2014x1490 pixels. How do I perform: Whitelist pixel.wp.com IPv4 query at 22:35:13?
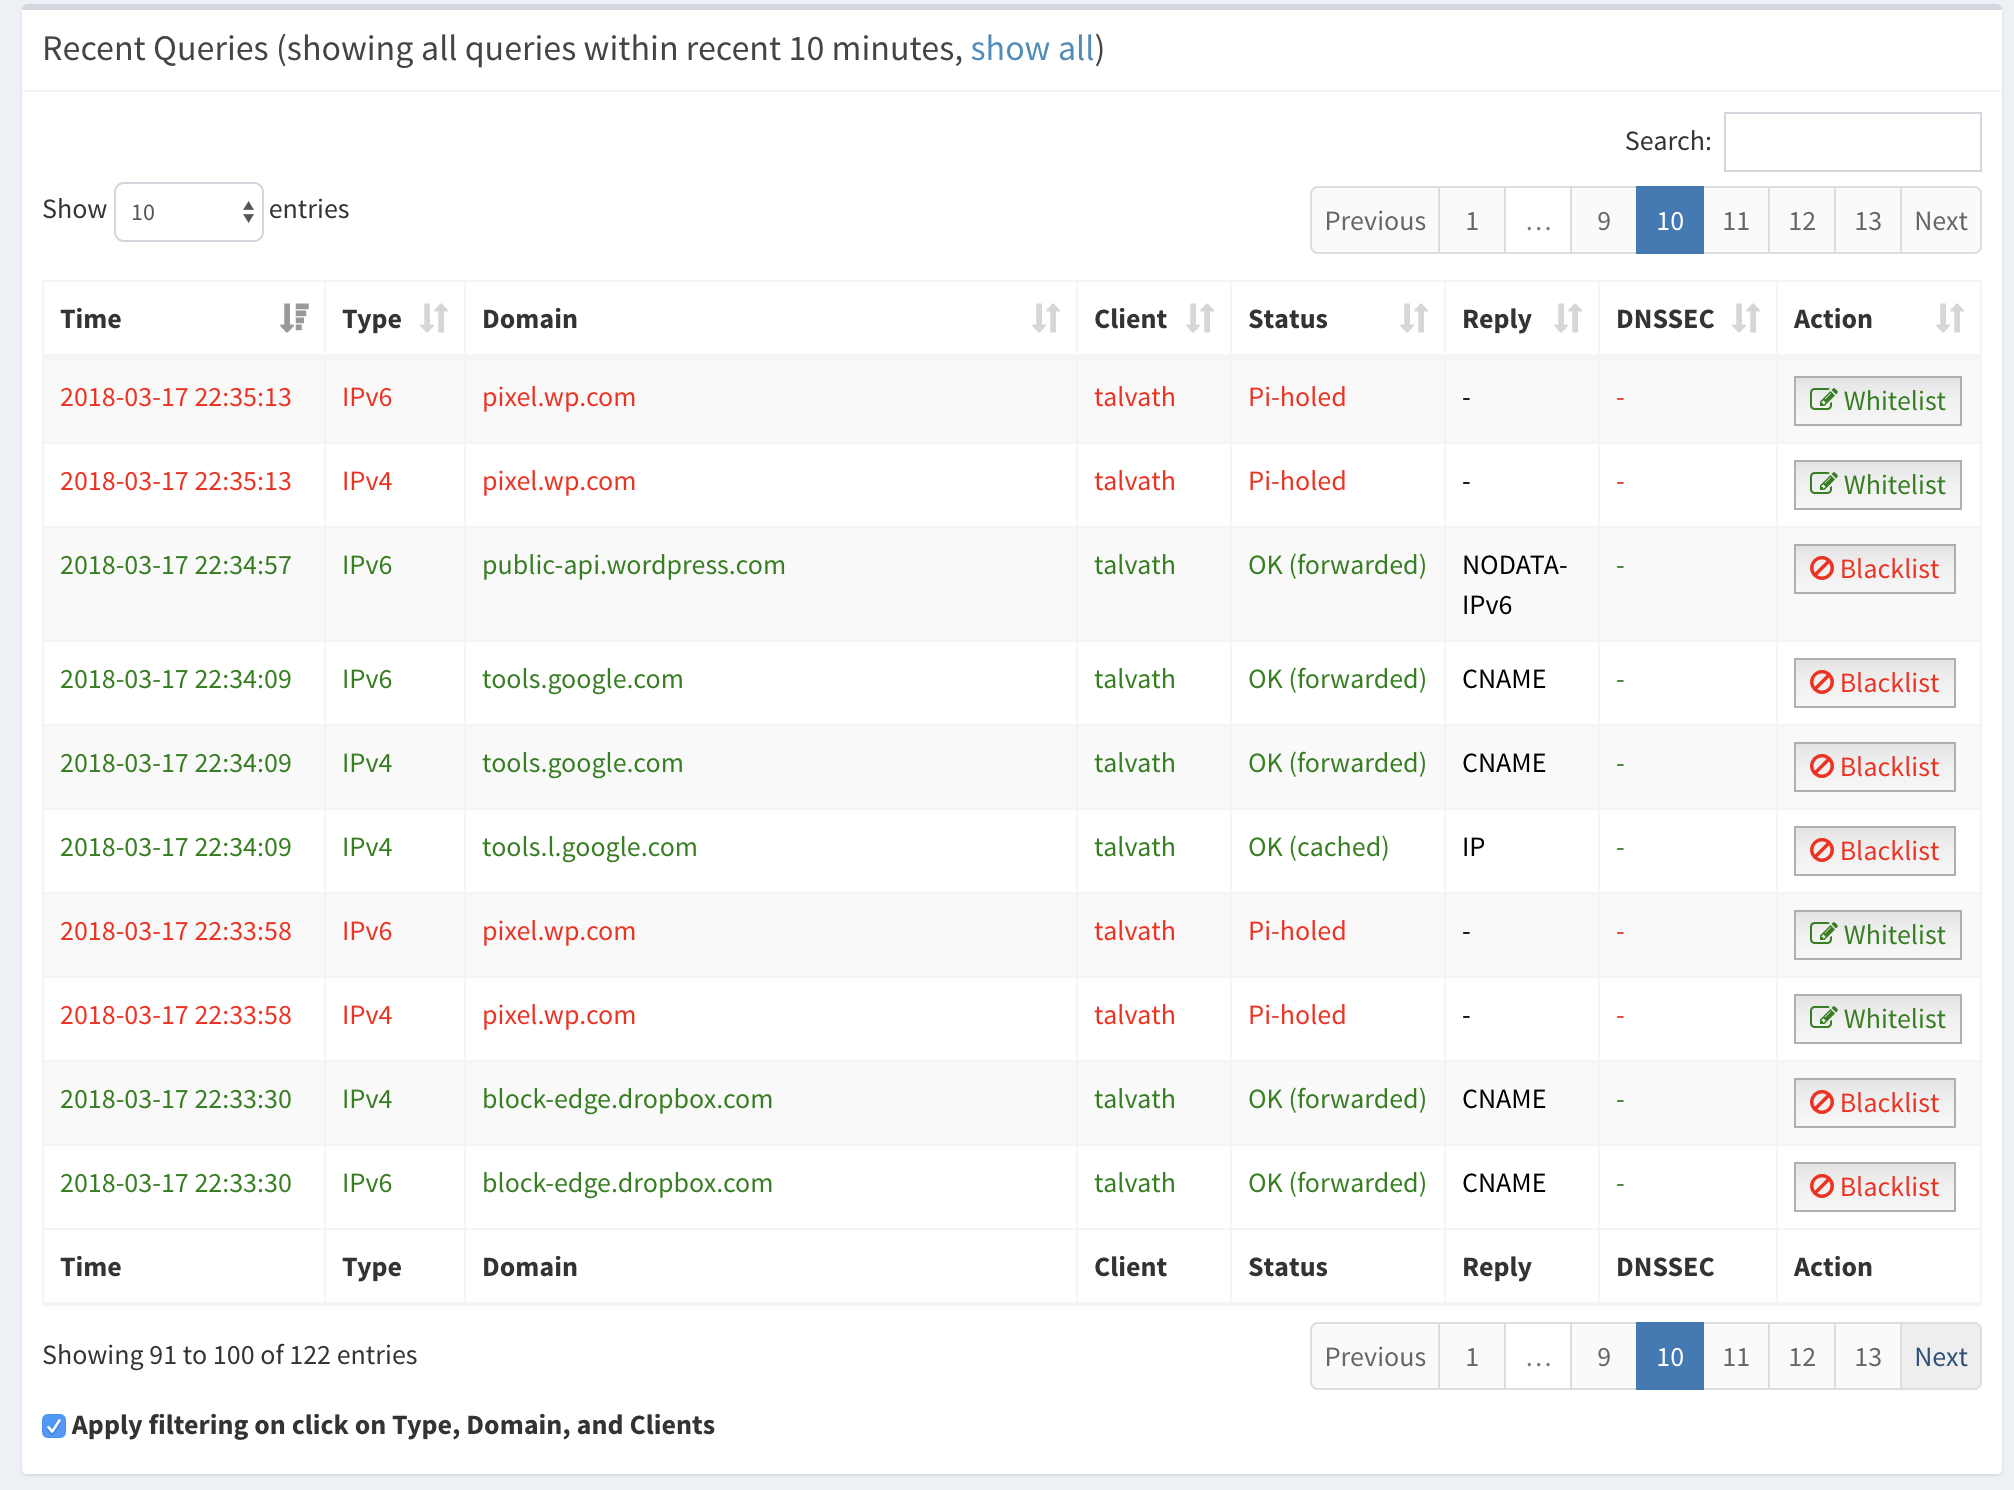tap(1877, 485)
